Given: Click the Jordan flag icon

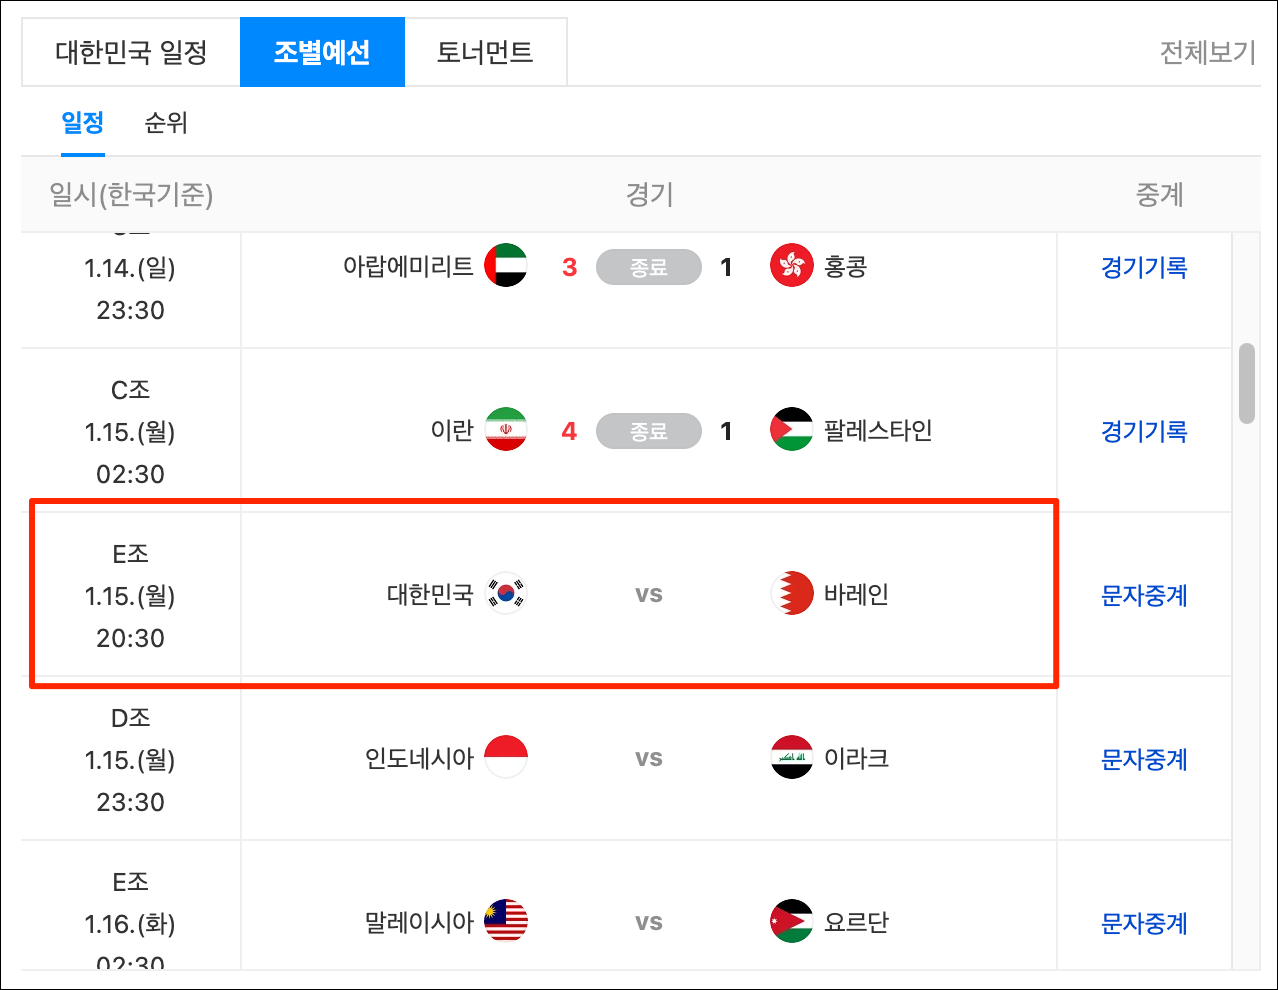Looking at the screenshot, I should click(792, 921).
